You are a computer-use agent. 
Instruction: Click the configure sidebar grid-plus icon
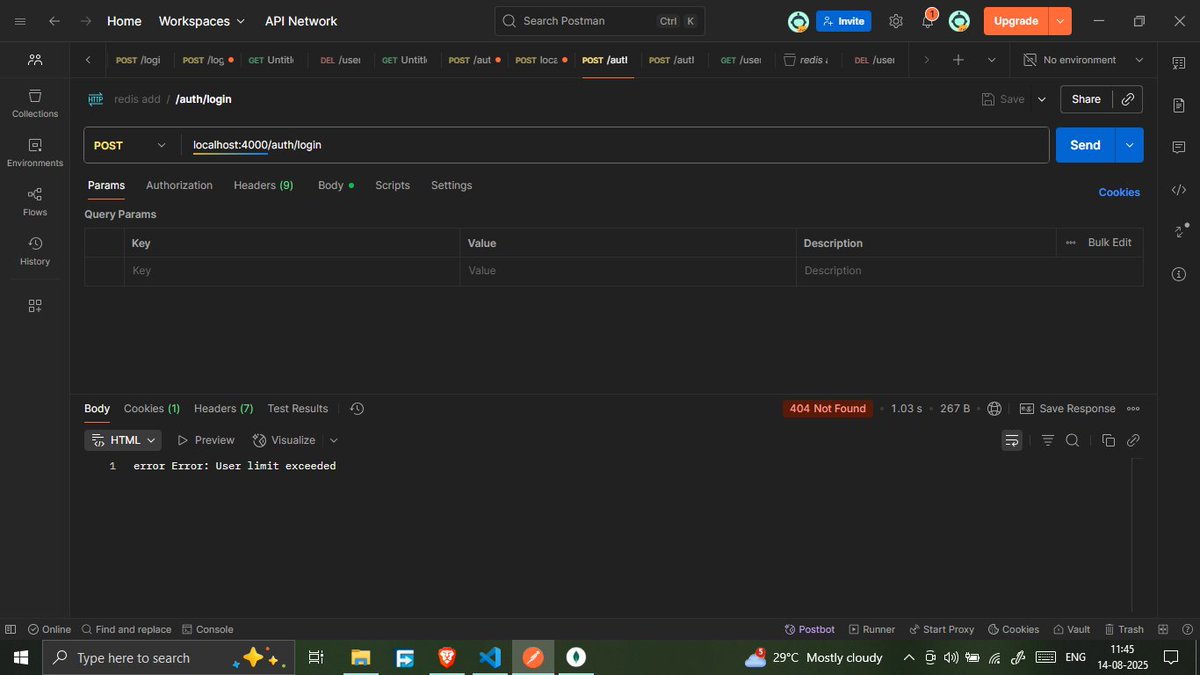[35, 306]
